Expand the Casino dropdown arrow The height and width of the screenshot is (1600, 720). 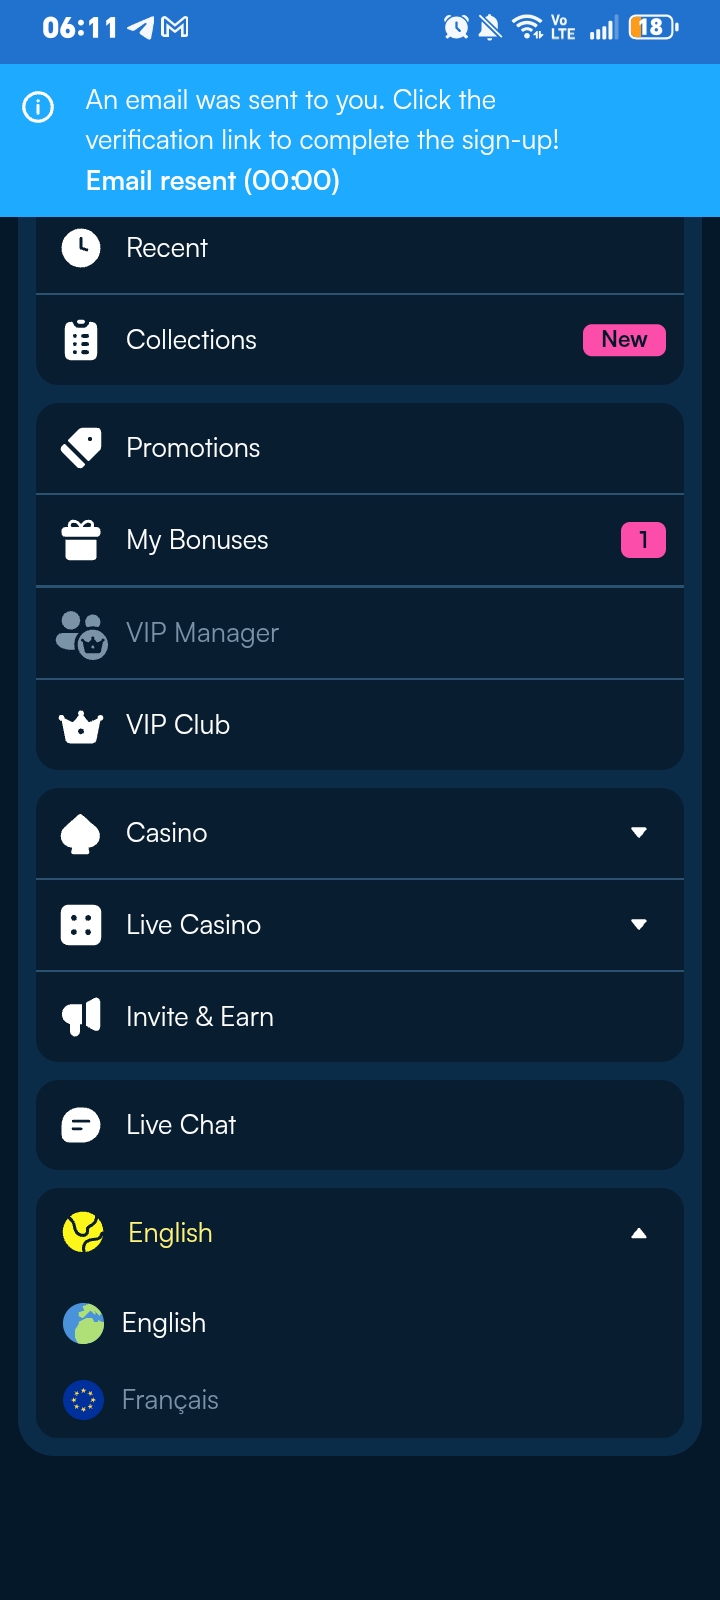coord(639,833)
